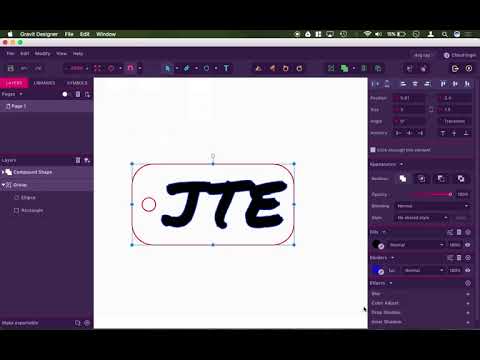Screen dimensions: 480x360
Task: Delete fill using Fills trash icon
Action: pyautogui.click(x=459, y=232)
